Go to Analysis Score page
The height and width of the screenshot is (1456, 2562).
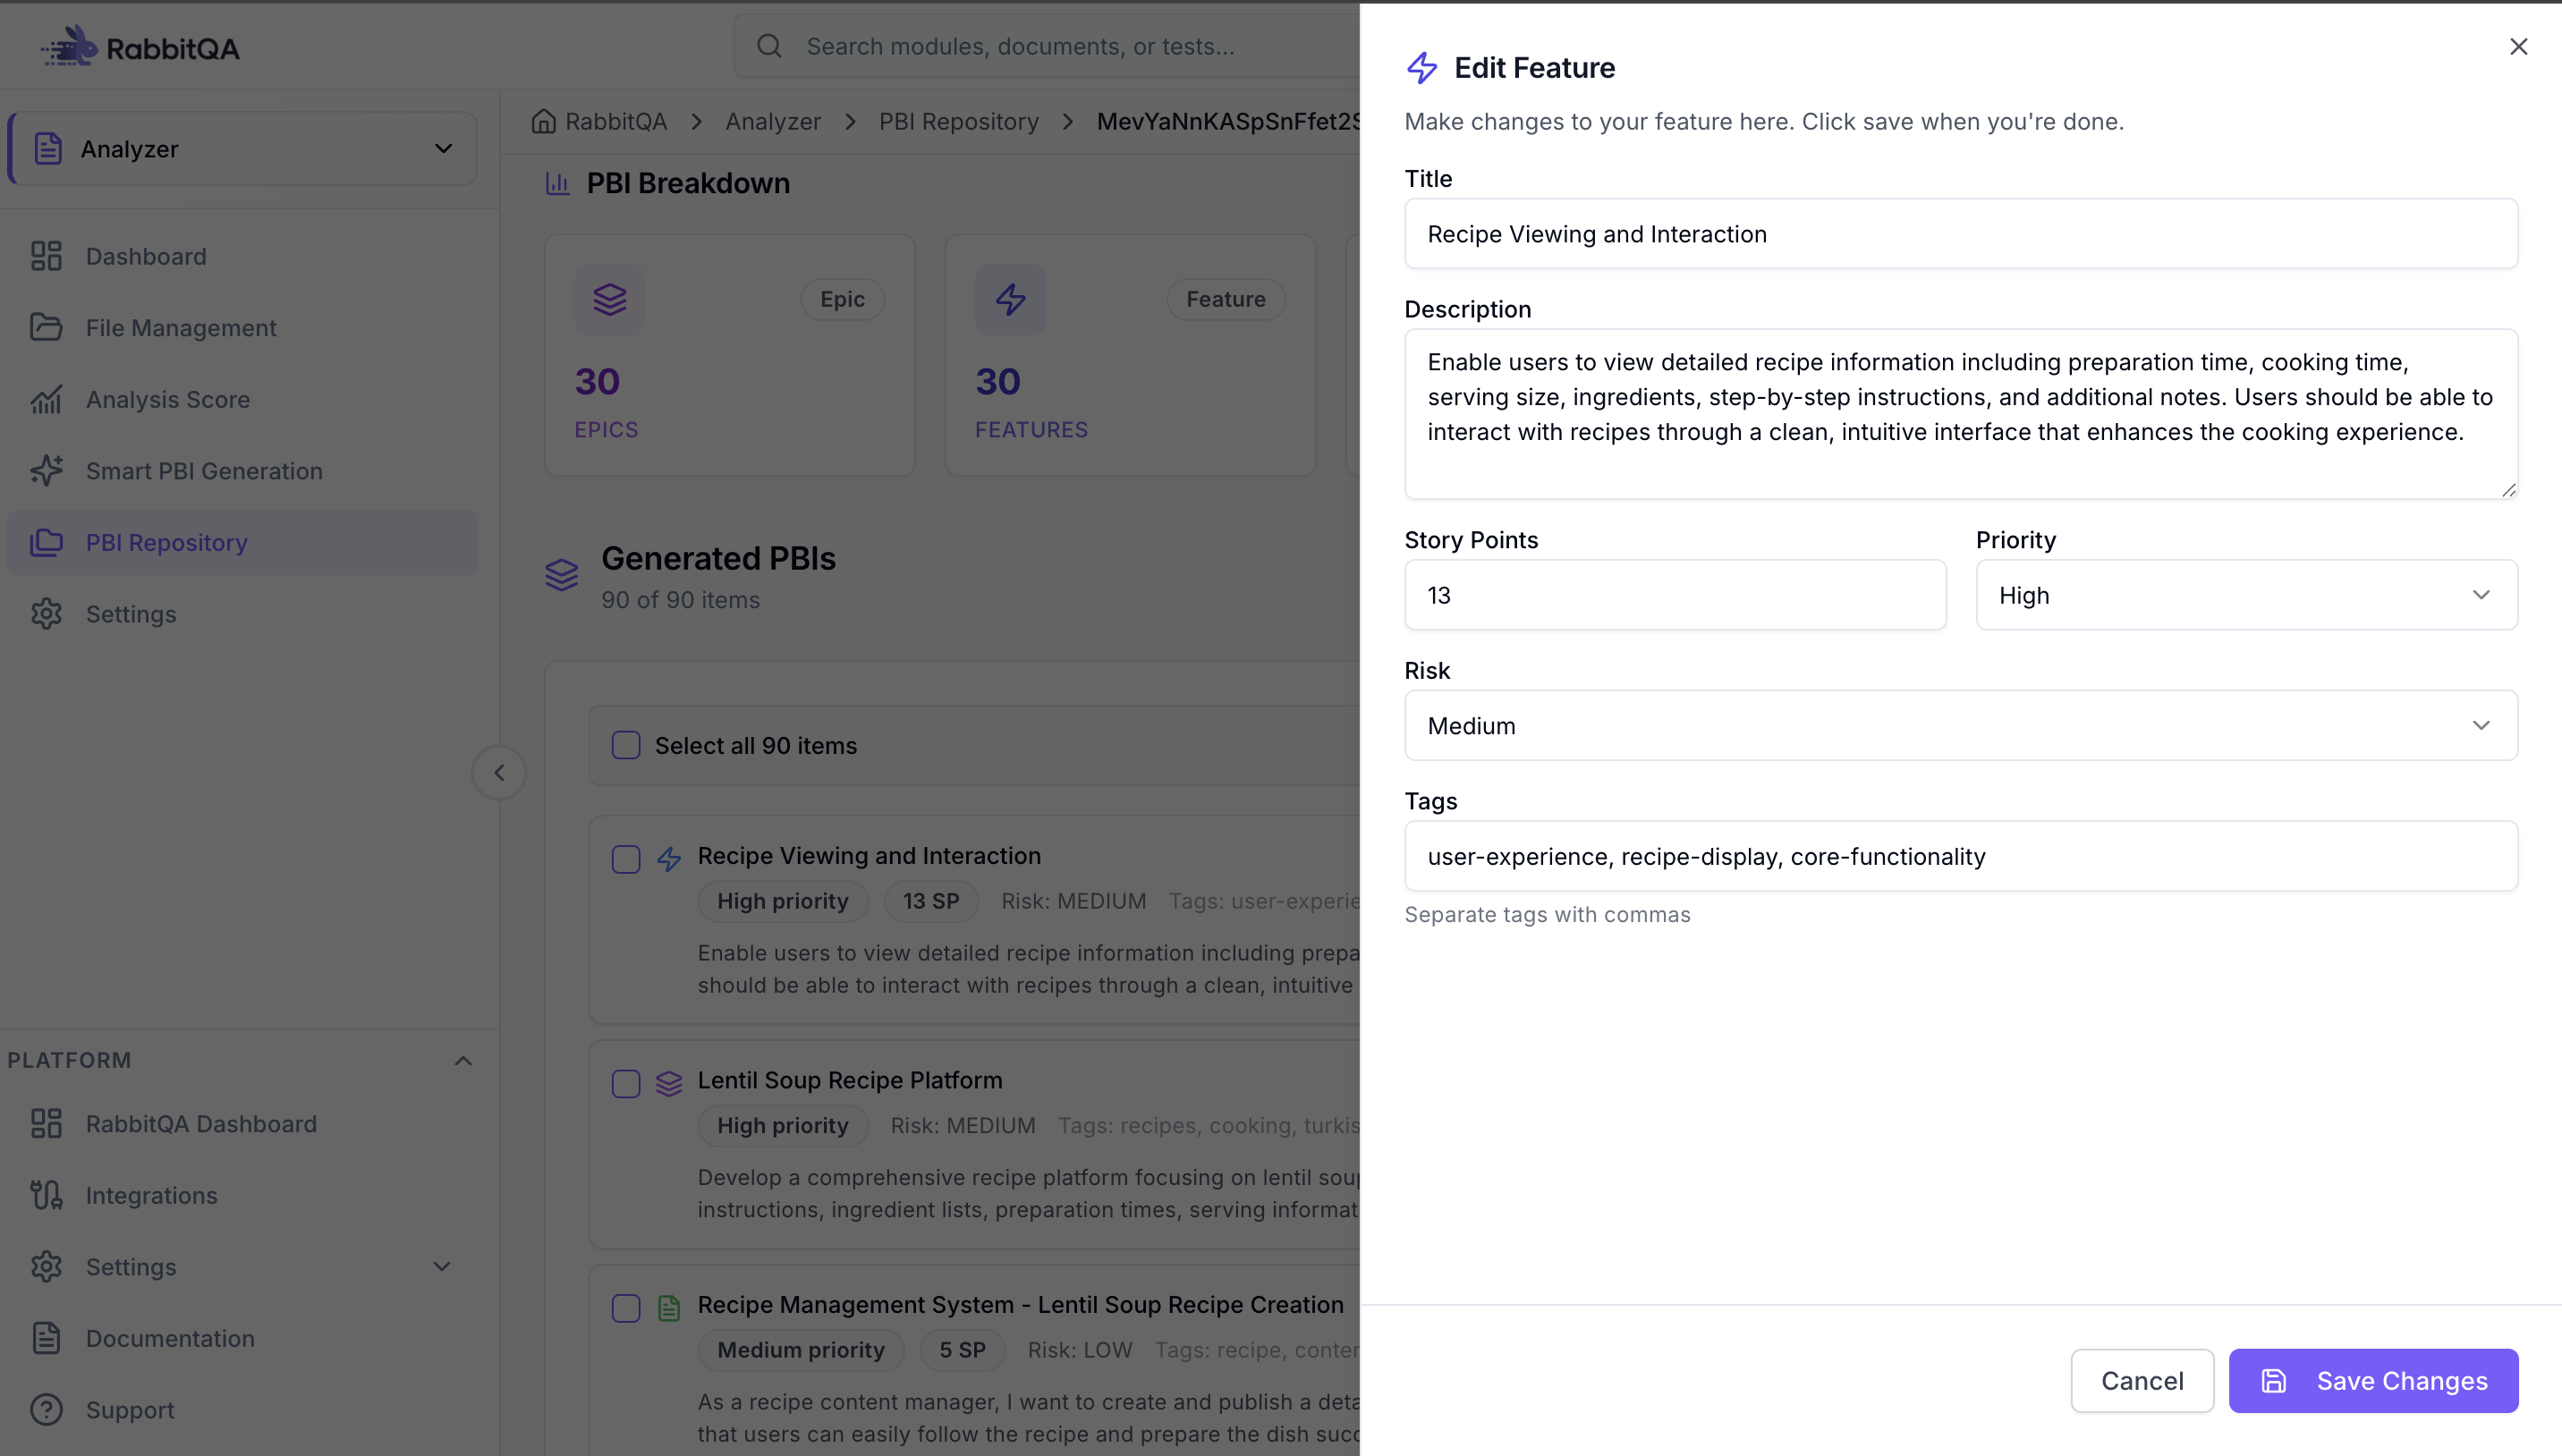point(243,399)
